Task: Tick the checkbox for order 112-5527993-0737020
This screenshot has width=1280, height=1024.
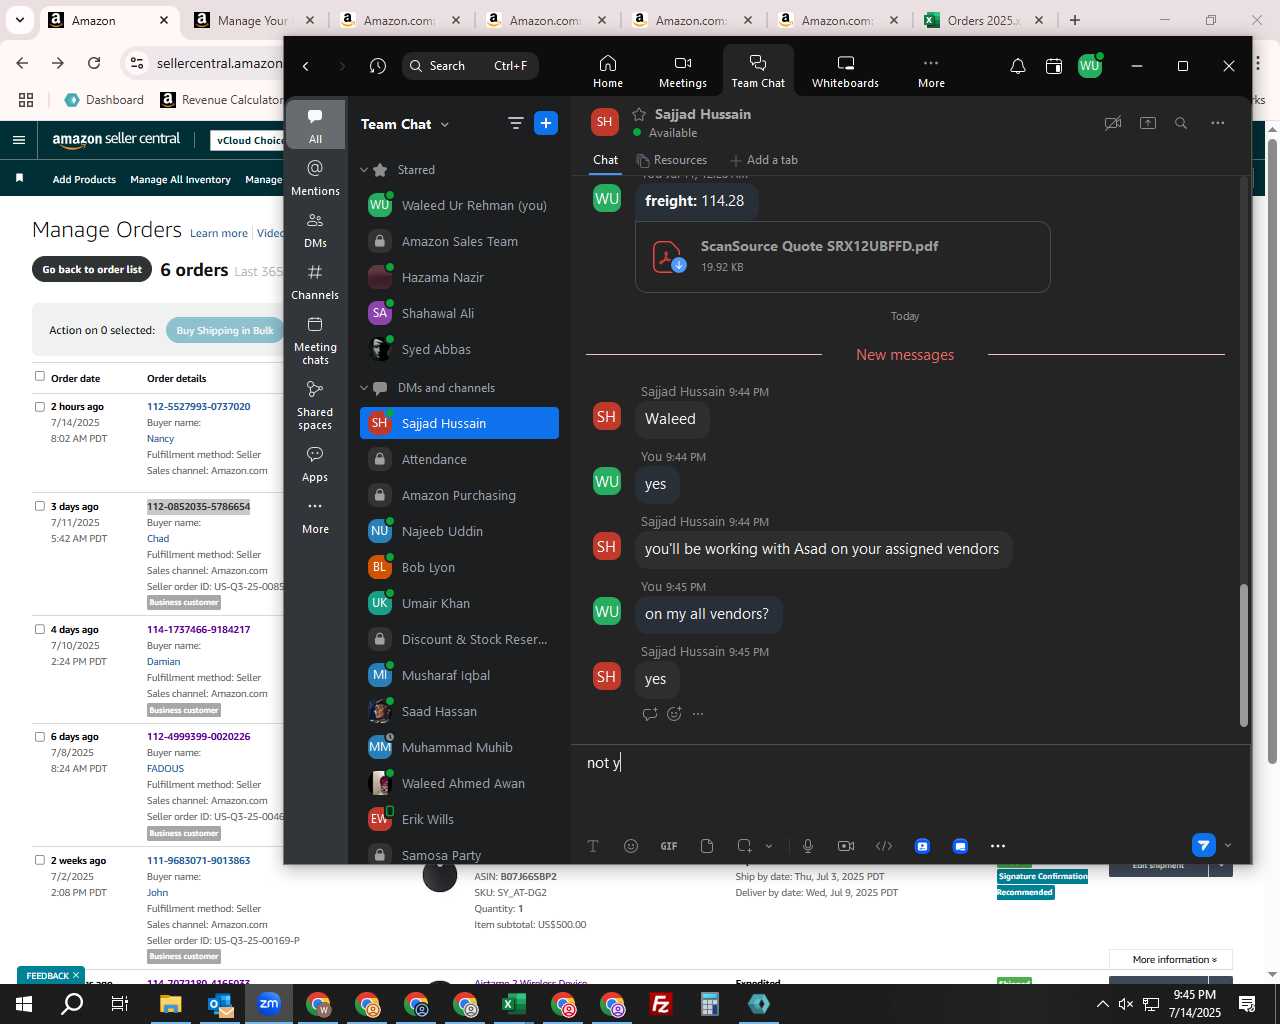Action: point(40,407)
